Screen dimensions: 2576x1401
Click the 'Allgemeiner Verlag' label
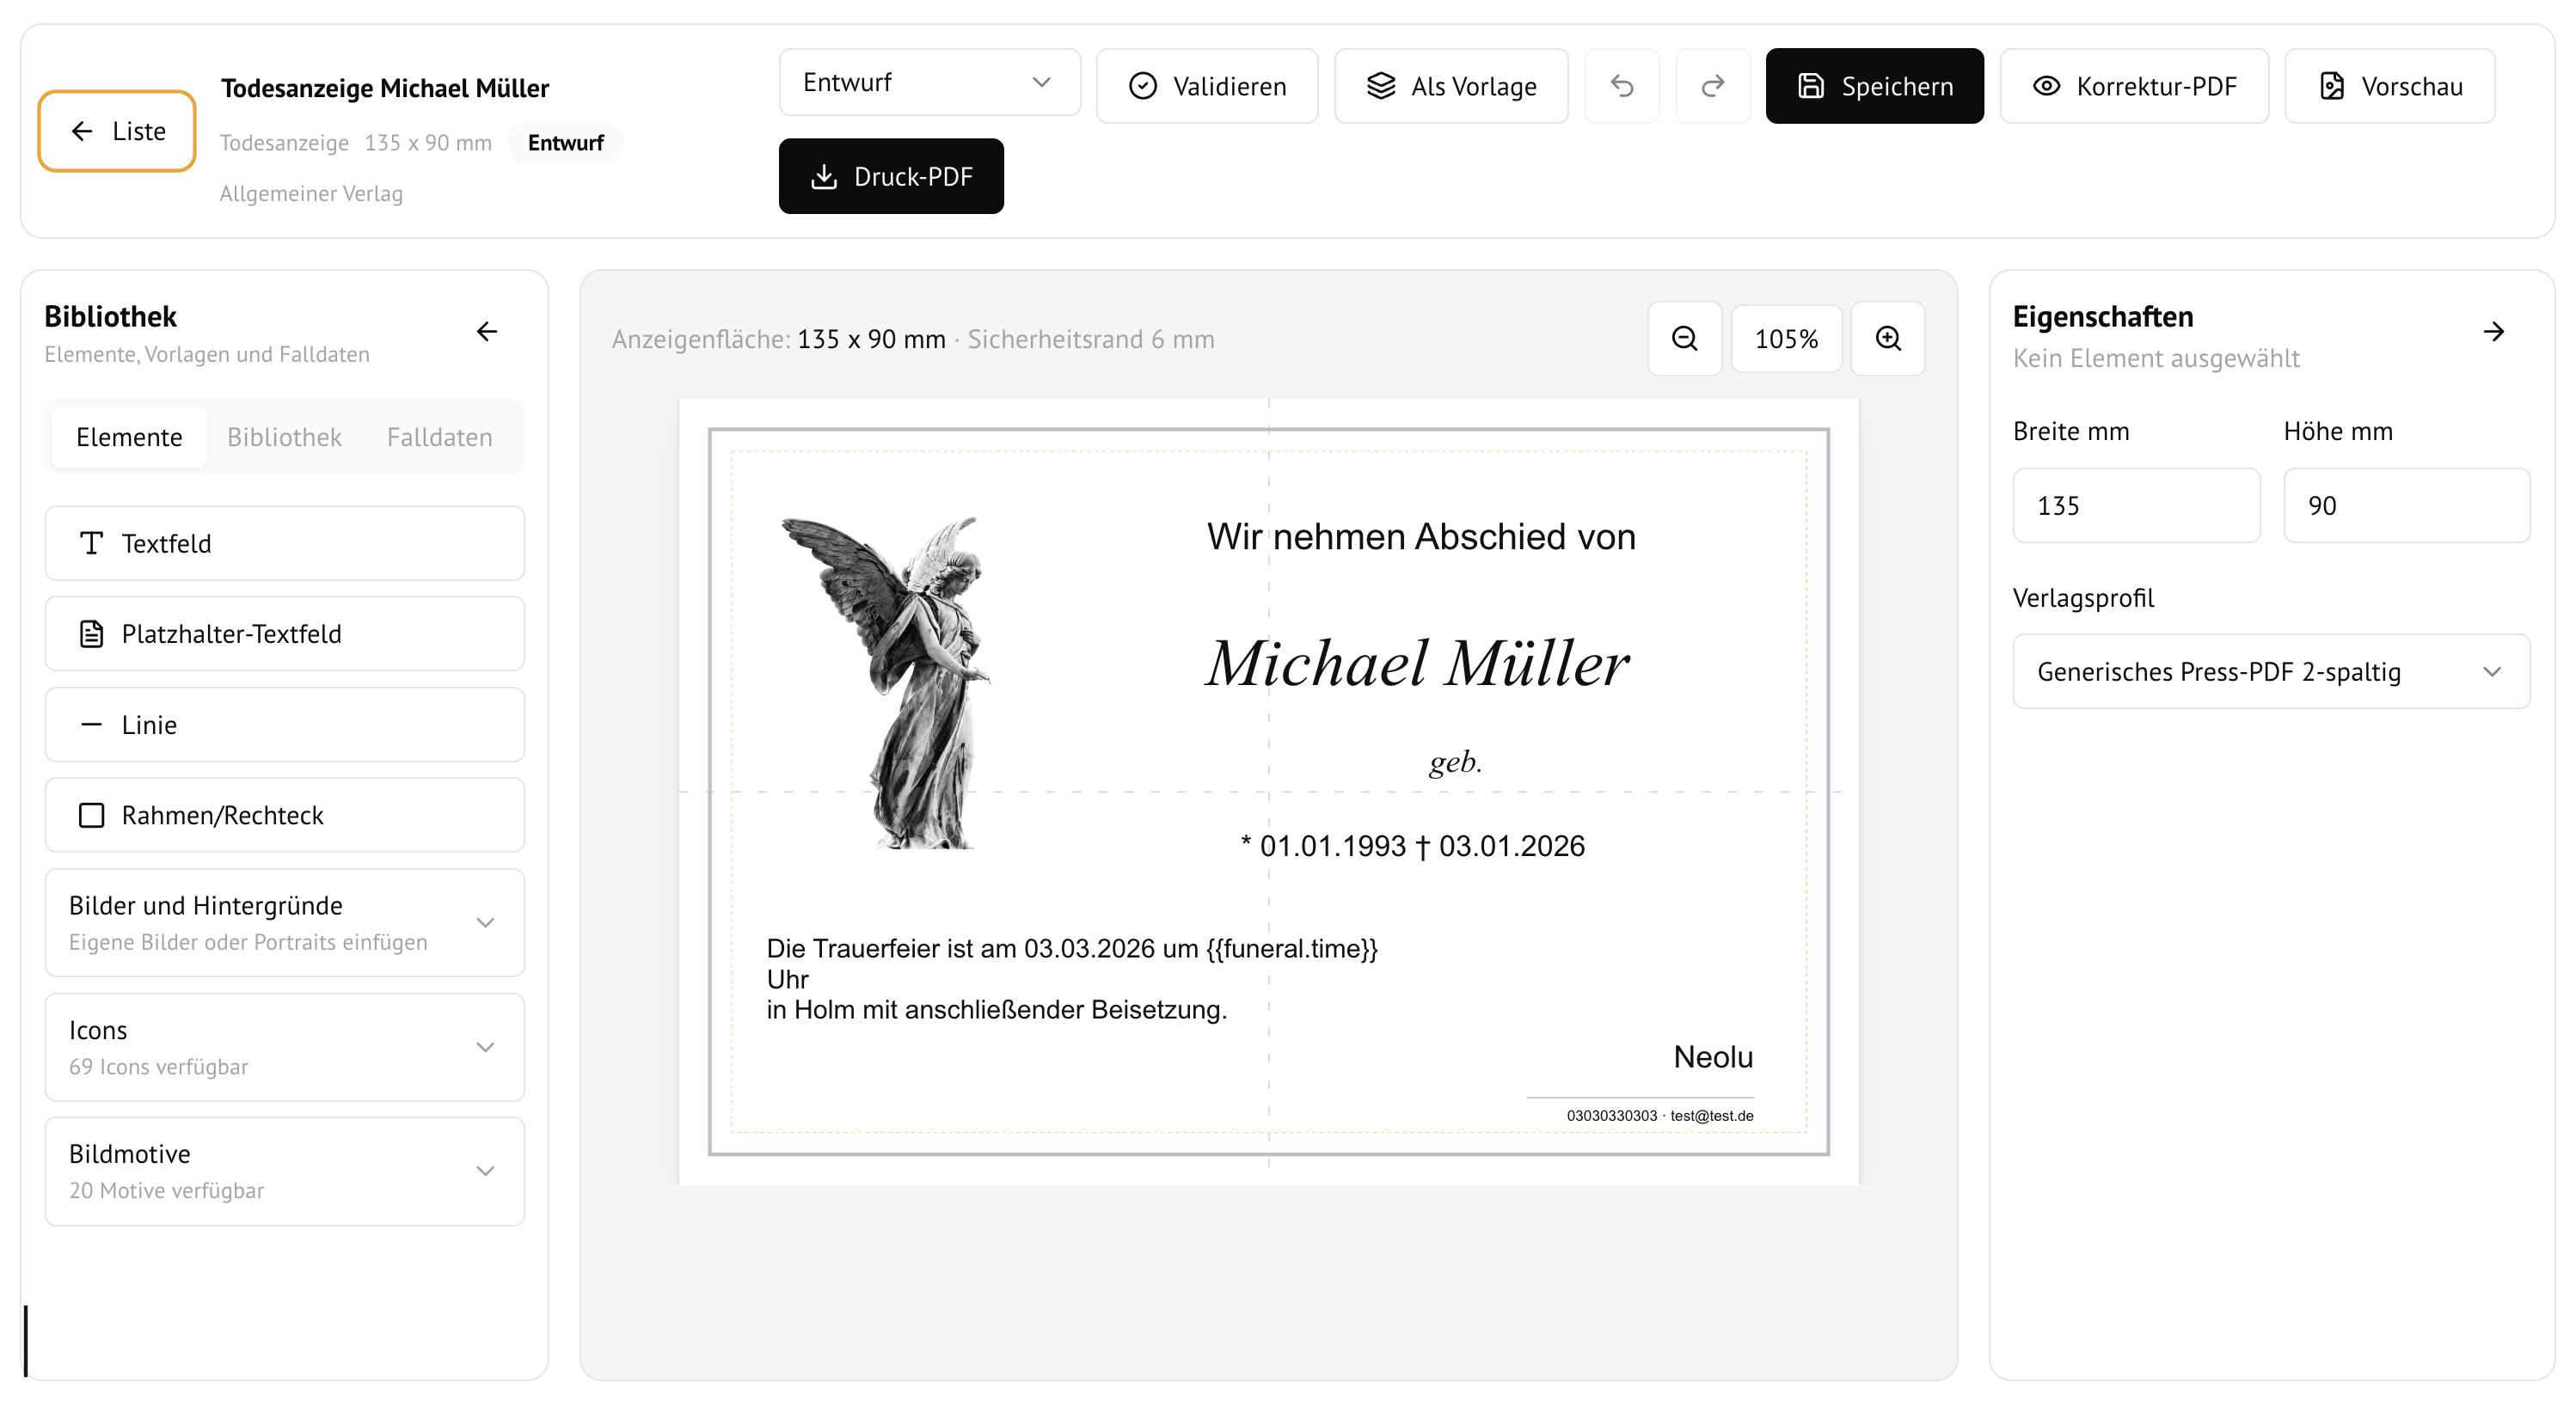(x=311, y=194)
